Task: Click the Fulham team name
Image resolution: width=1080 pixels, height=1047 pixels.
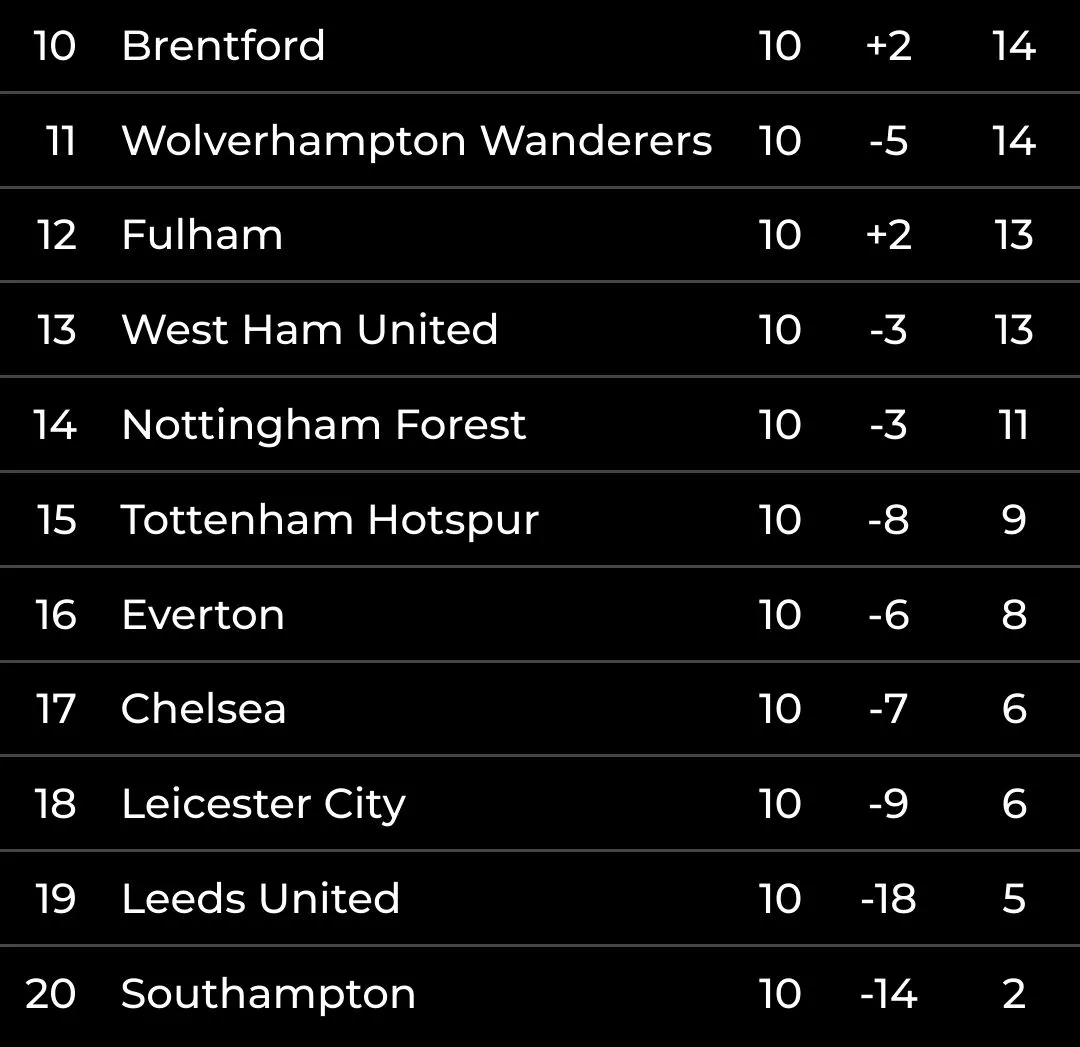Action: pyautogui.click(x=202, y=236)
